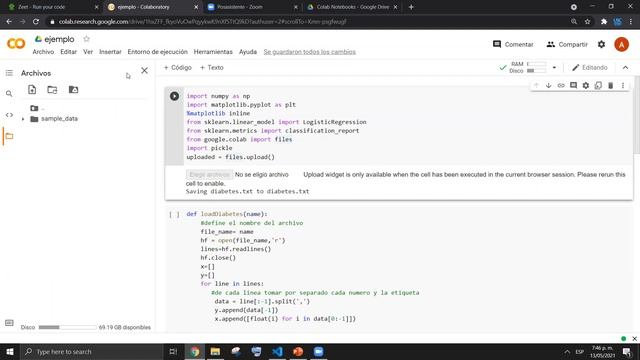Run the first code cell

click(174, 96)
